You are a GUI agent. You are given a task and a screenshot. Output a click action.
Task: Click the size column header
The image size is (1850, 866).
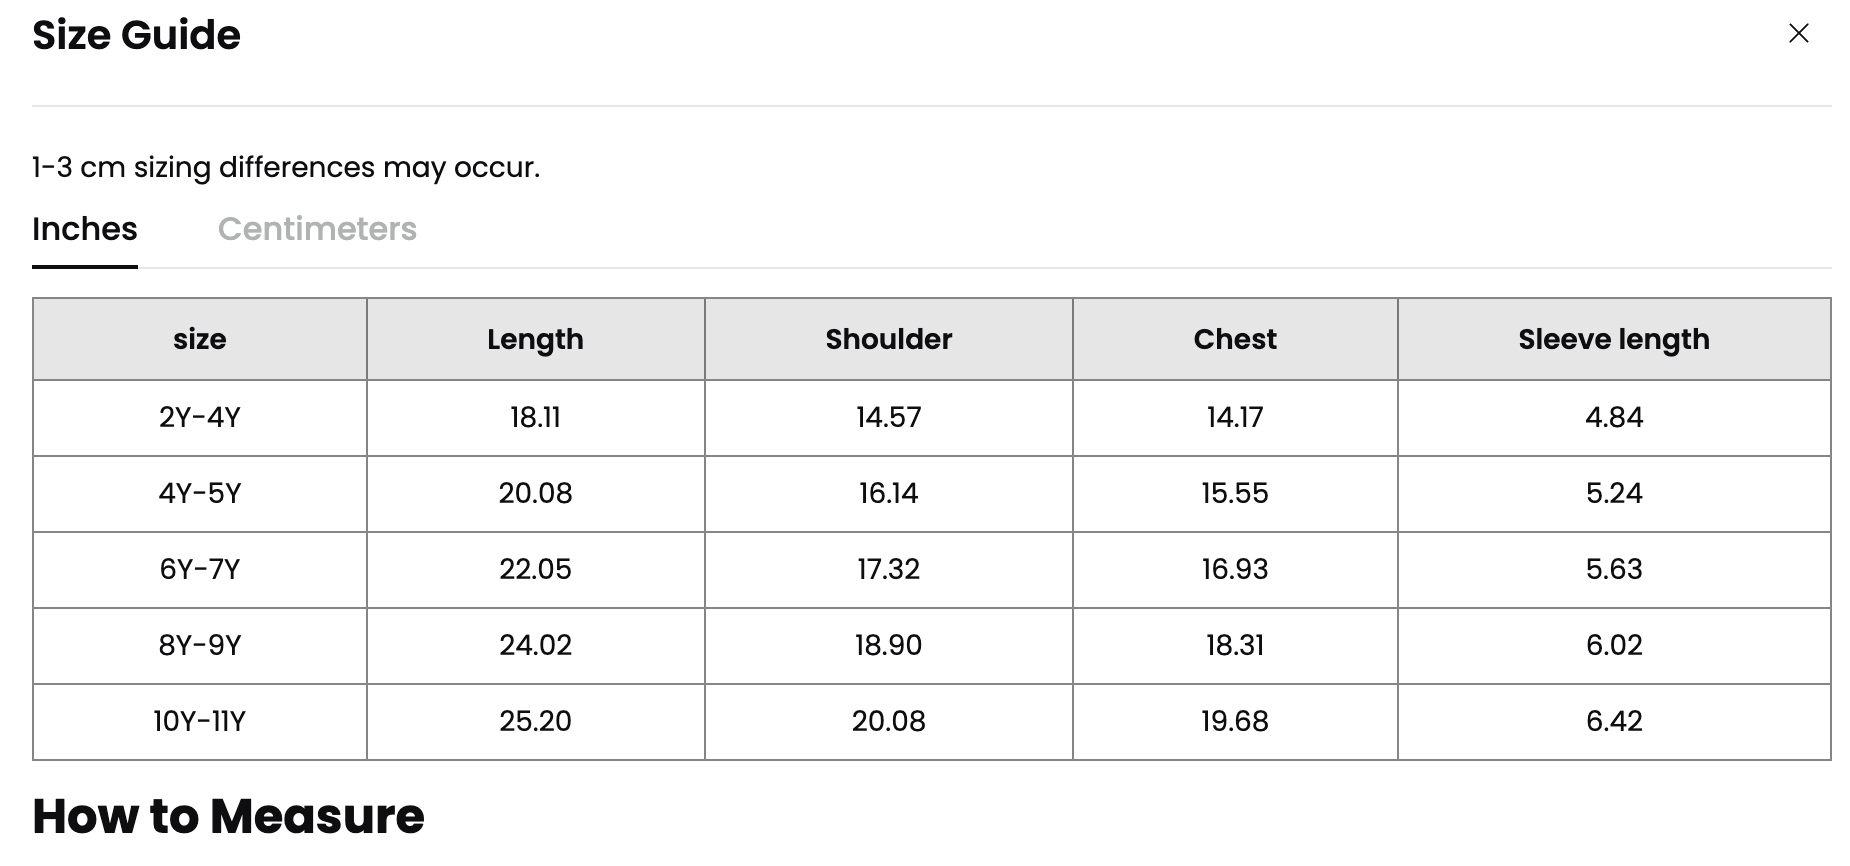tap(200, 339)
